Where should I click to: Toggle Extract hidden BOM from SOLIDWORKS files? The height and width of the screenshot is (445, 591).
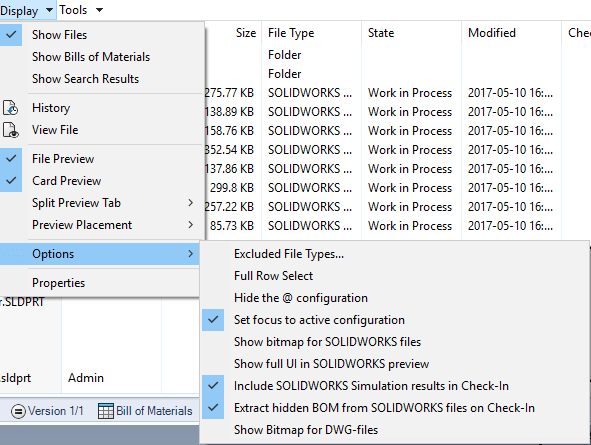click(213, 408)
